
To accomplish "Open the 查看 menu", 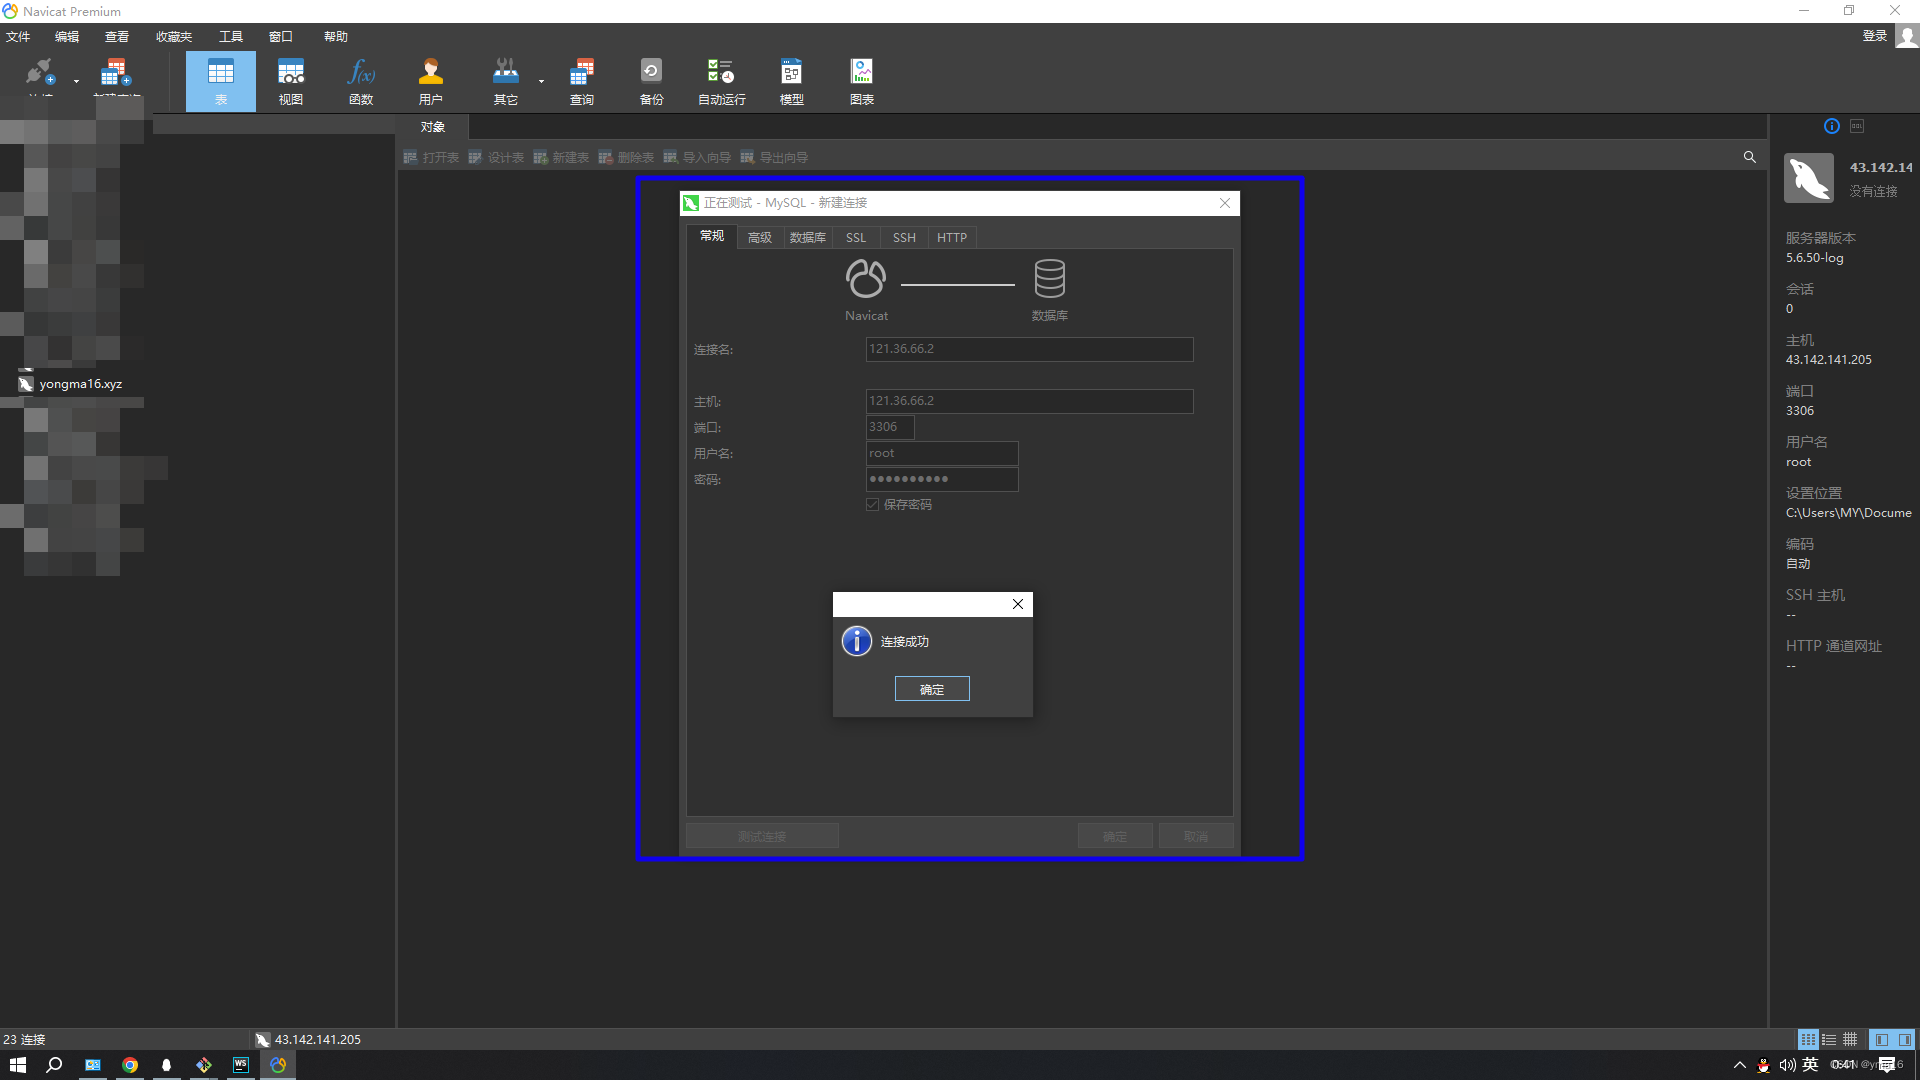I will point(117,37).
